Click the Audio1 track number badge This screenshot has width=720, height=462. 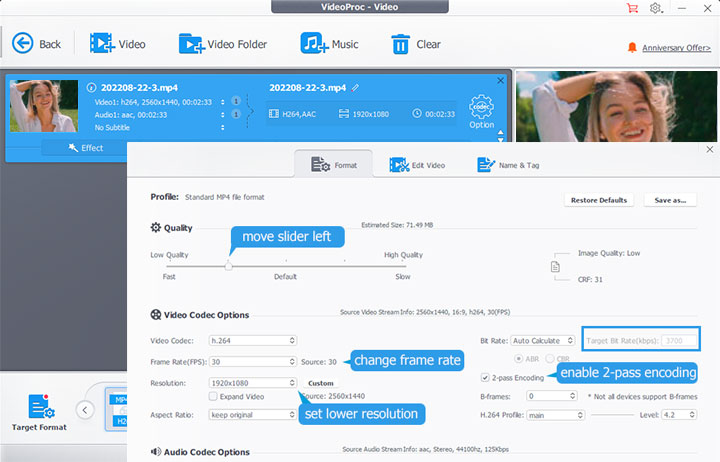(x=236, y=114)
